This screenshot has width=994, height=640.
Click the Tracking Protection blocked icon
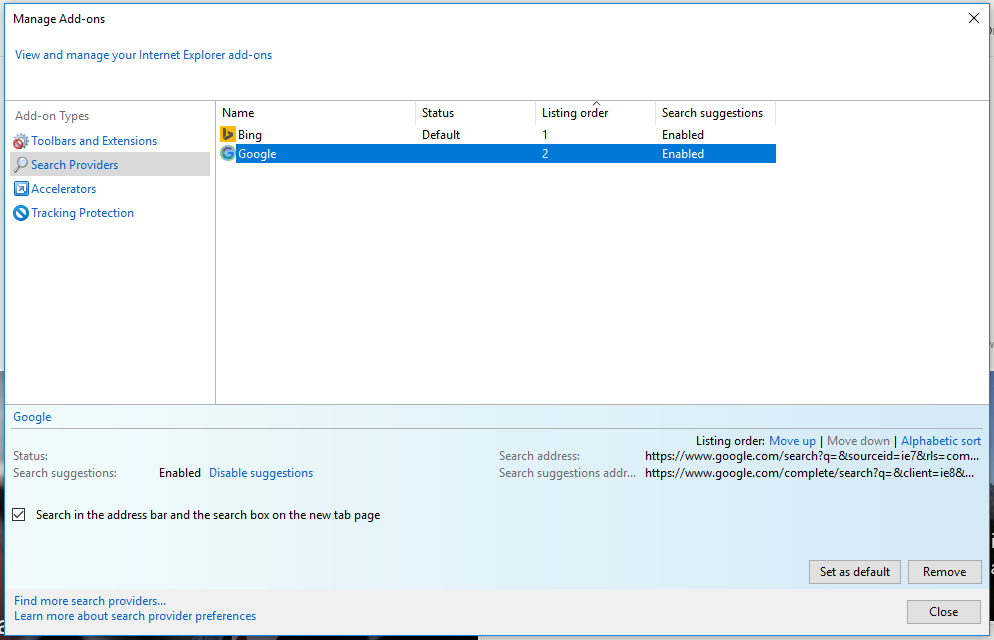[21, 213]
